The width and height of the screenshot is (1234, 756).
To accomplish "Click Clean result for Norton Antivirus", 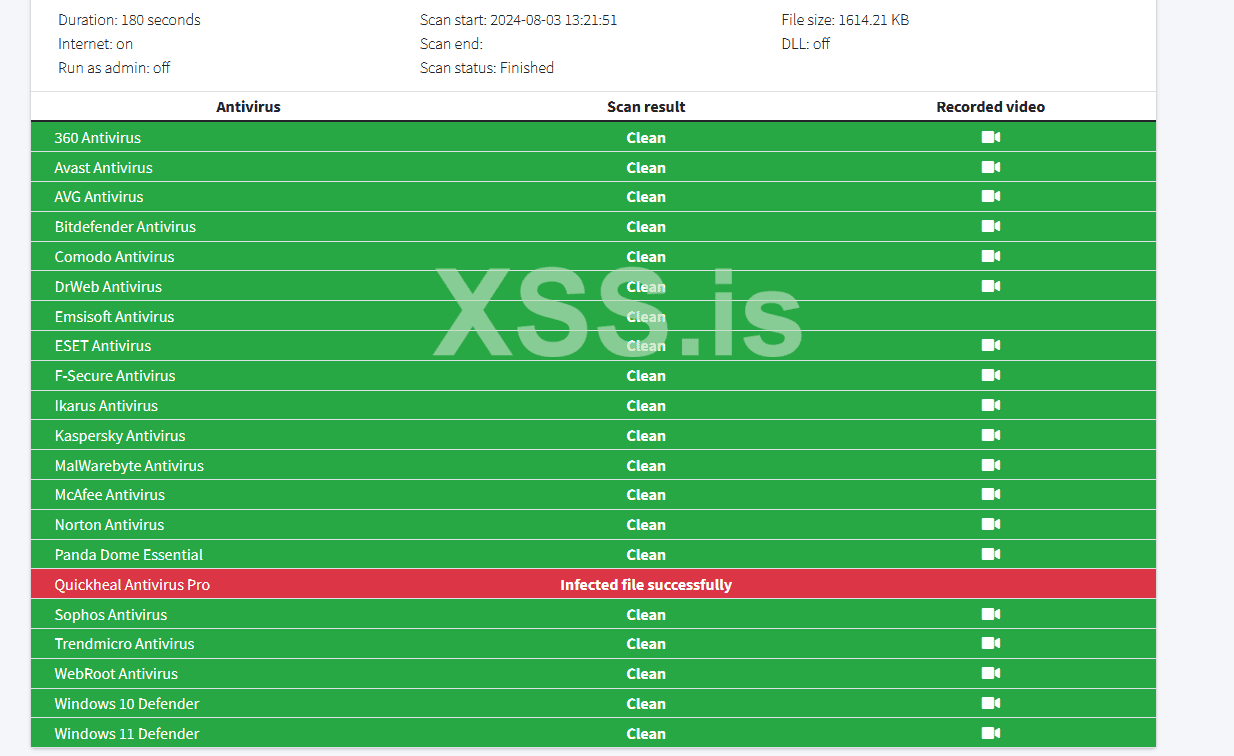I will (x=646, y=525).
